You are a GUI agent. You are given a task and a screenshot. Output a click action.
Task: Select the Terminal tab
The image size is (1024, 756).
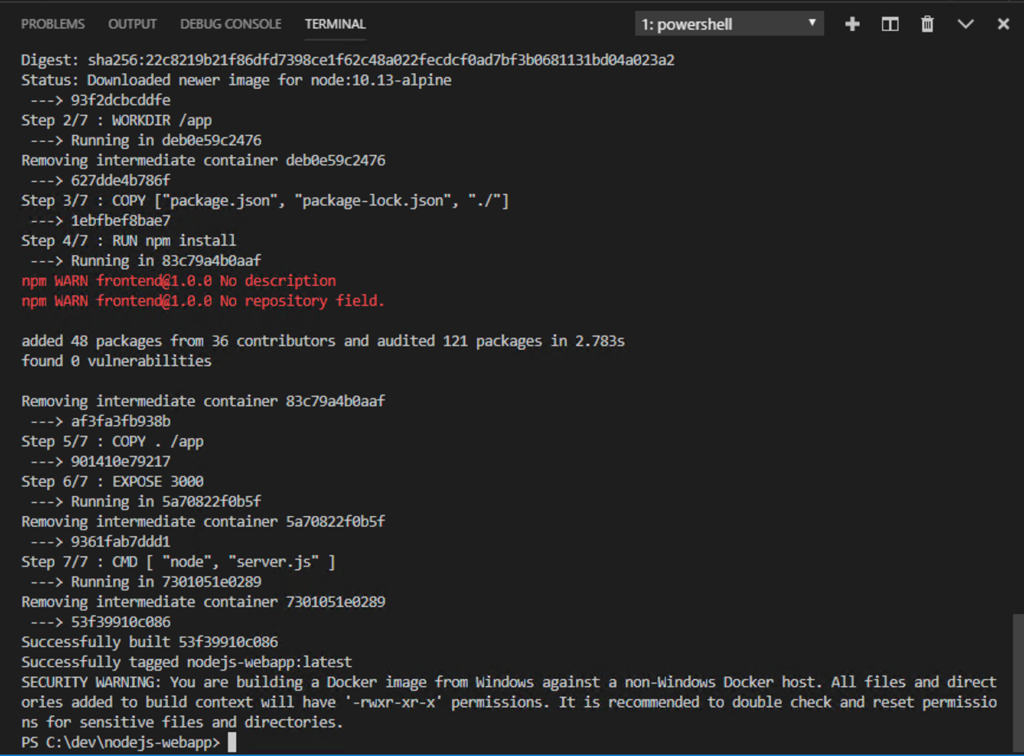coord(335,24)
